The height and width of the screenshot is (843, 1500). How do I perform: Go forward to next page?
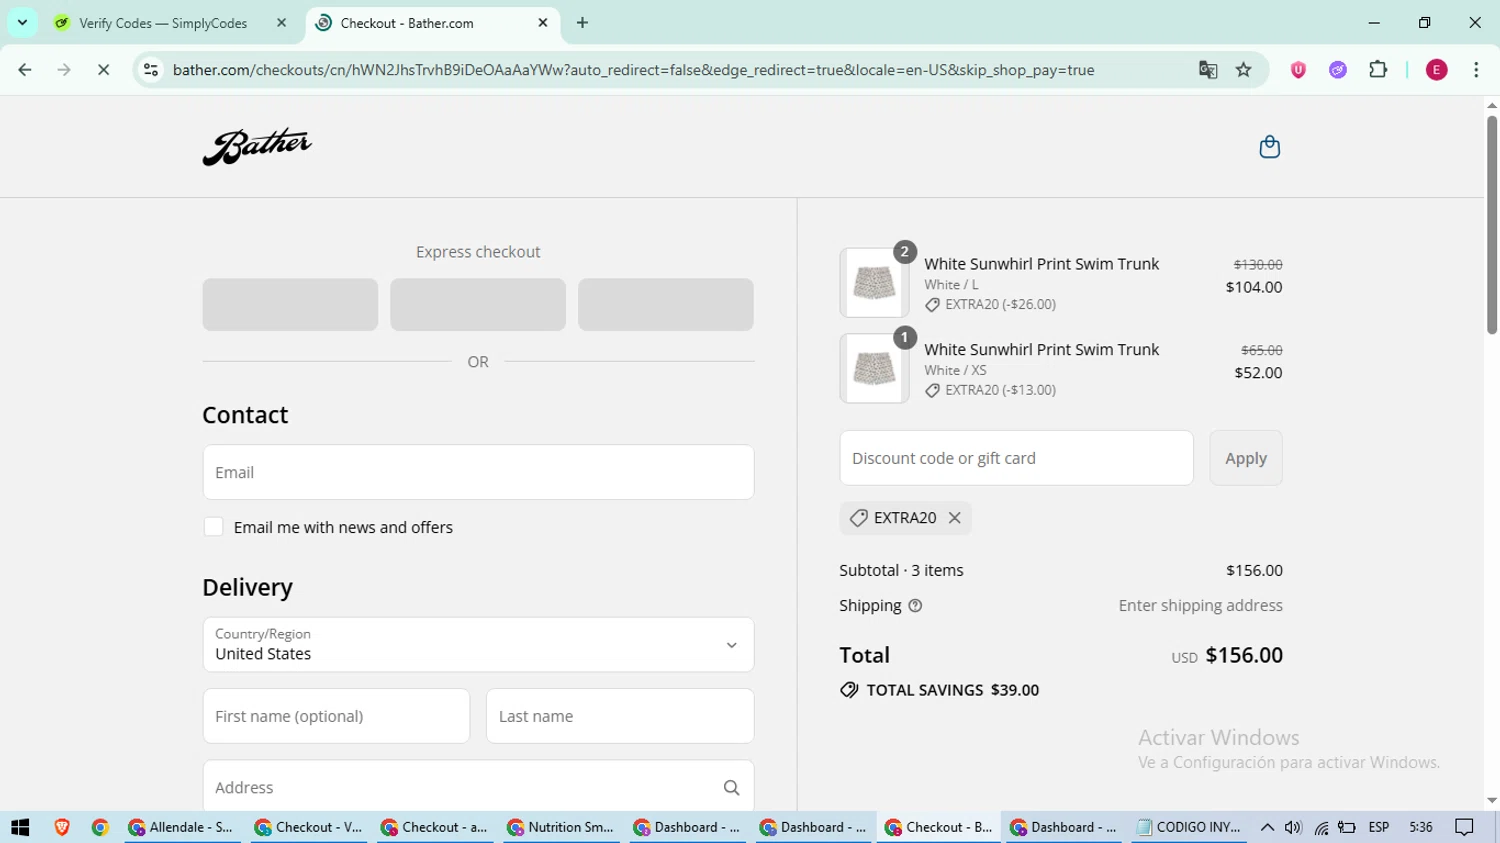64,70
